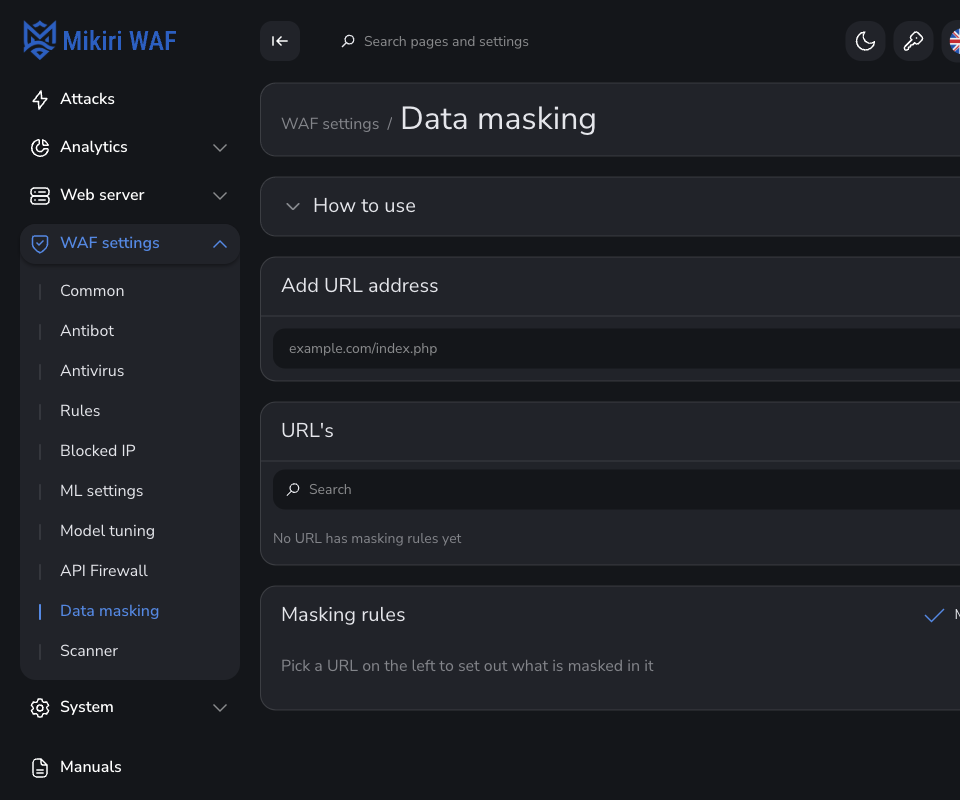Click the magnifier icon in the top search
Image resolution: width=960 pixels, height=800 pixels.
(x=348, y=41)
